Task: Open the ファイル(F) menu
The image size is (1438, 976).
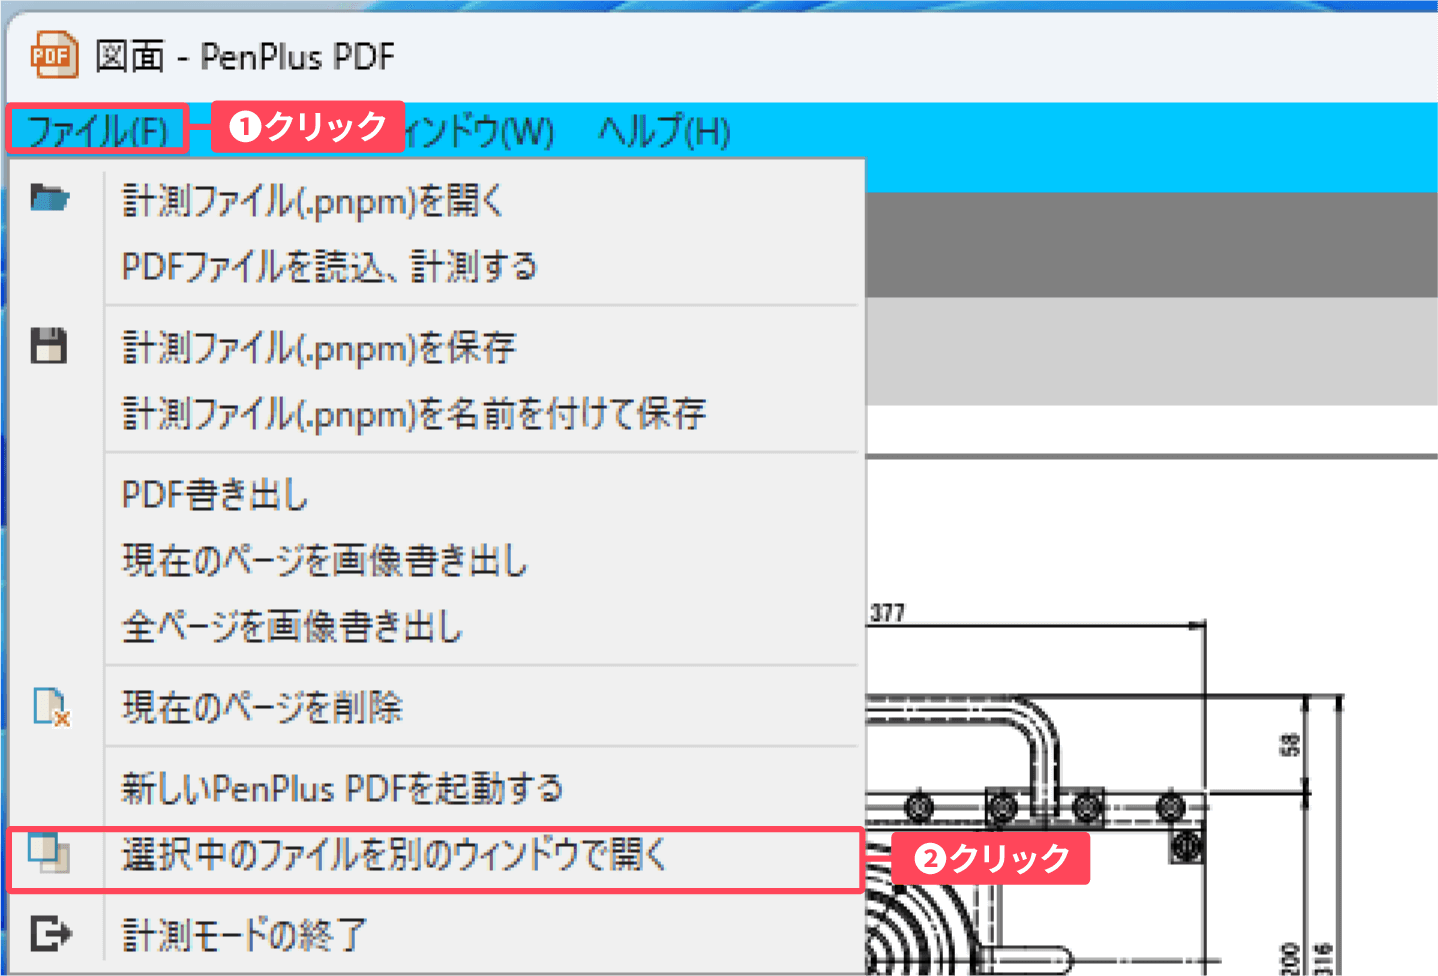Action: click(97, 130)
